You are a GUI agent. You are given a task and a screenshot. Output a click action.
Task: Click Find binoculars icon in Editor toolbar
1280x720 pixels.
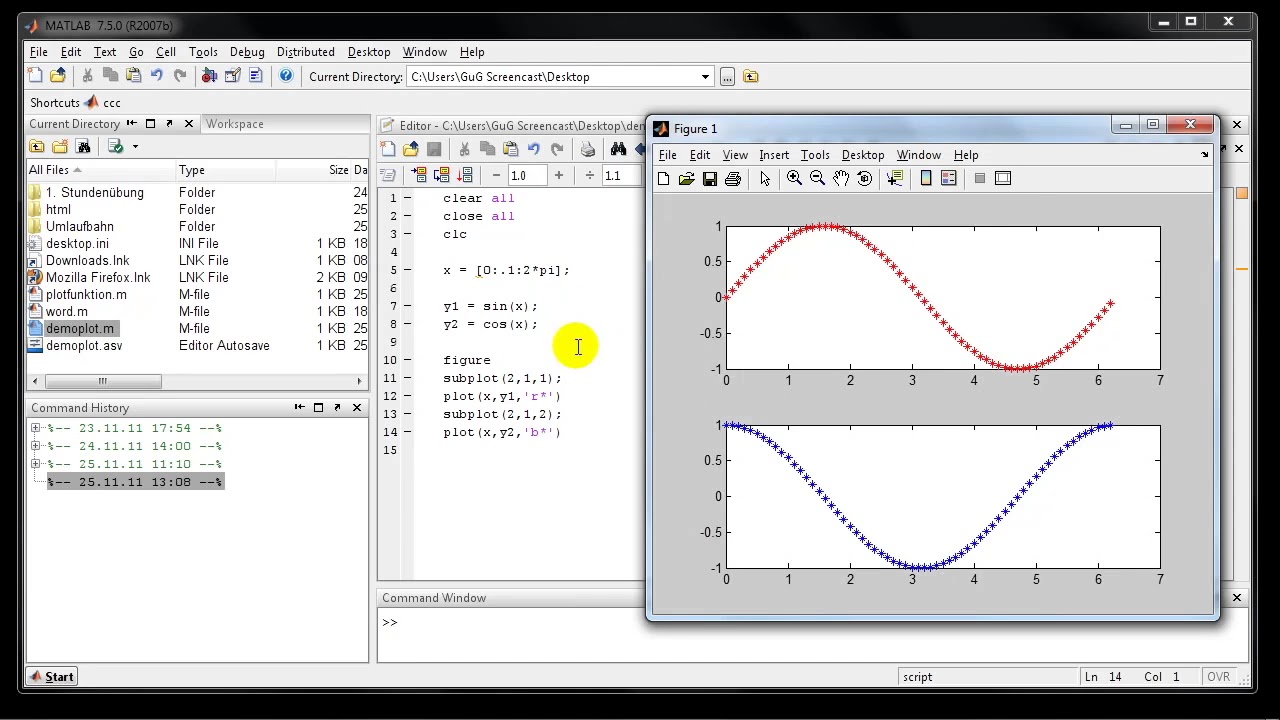618,149
